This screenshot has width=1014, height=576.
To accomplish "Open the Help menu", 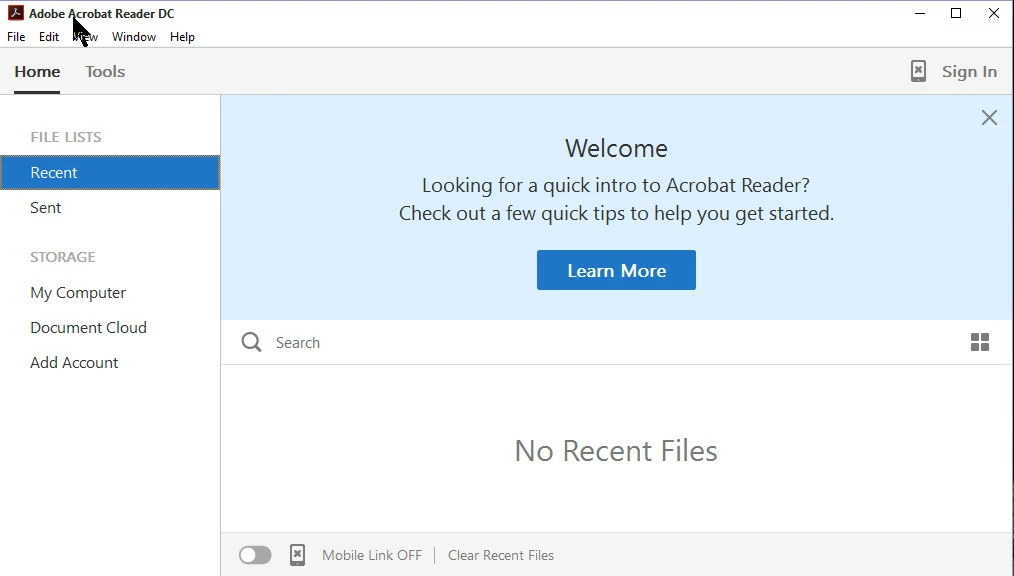I will click(x=182, y=37).
